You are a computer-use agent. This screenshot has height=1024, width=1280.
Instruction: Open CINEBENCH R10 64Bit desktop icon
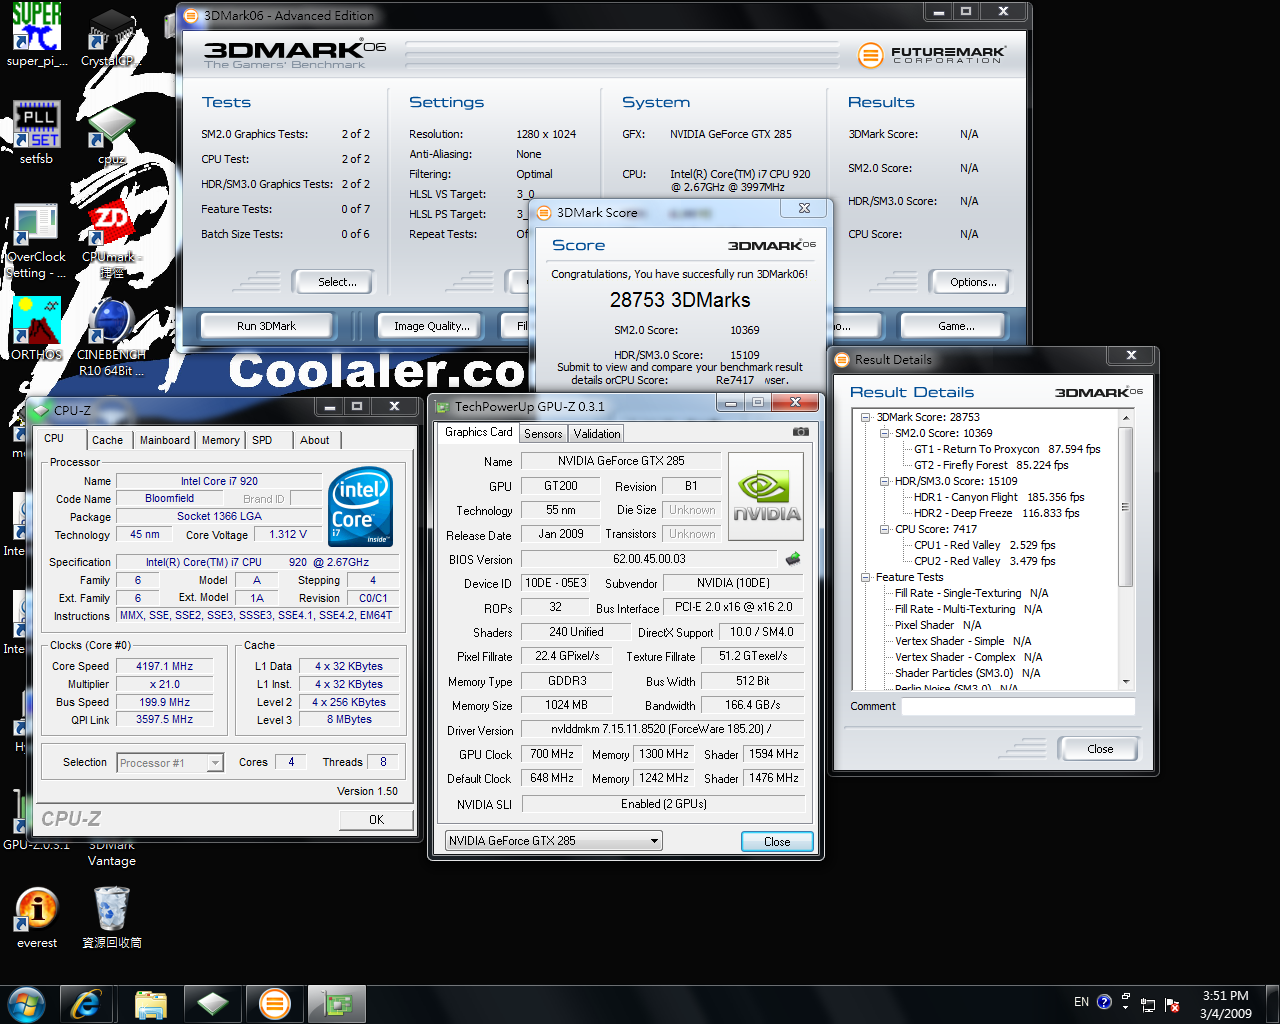pos(111,337)
